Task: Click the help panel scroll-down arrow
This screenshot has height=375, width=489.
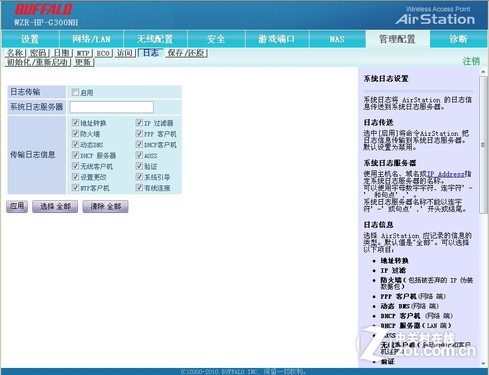Action: (x=483, y=363)
